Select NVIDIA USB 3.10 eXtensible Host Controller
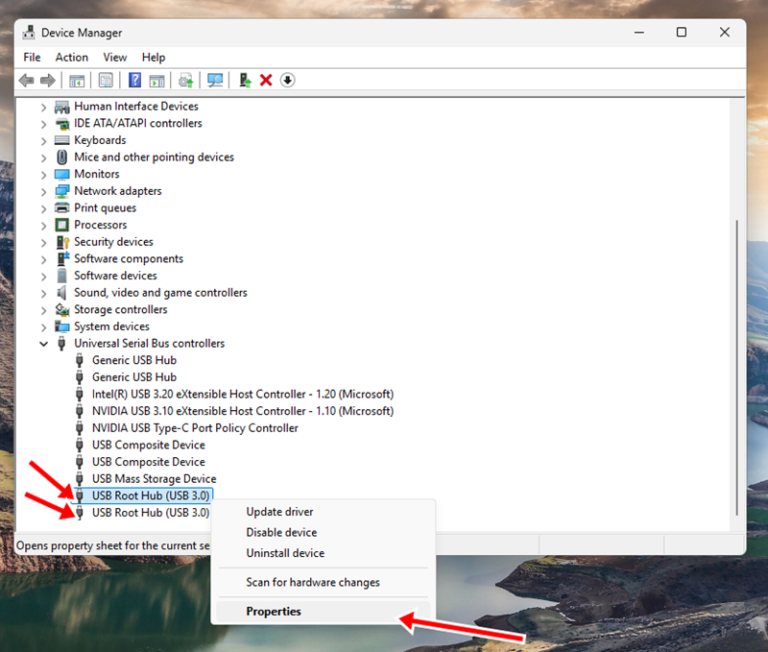This screenshot has width=768, height=652. point(242,411)
